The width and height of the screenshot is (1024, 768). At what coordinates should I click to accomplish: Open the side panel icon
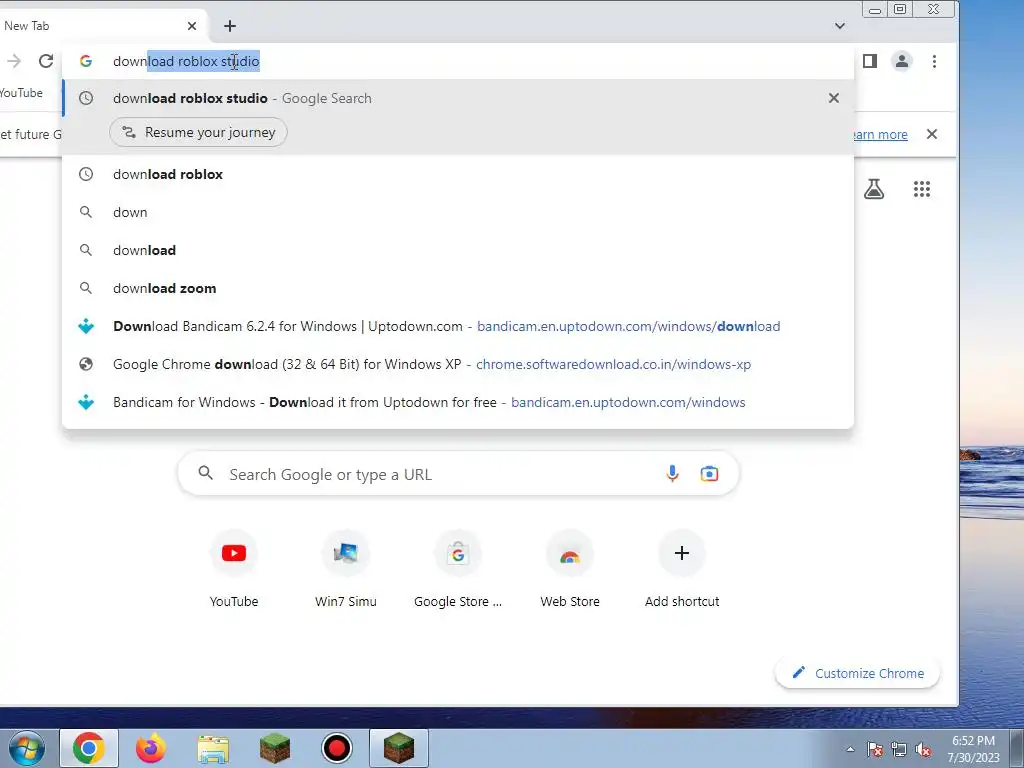click(x=870, y=61)
